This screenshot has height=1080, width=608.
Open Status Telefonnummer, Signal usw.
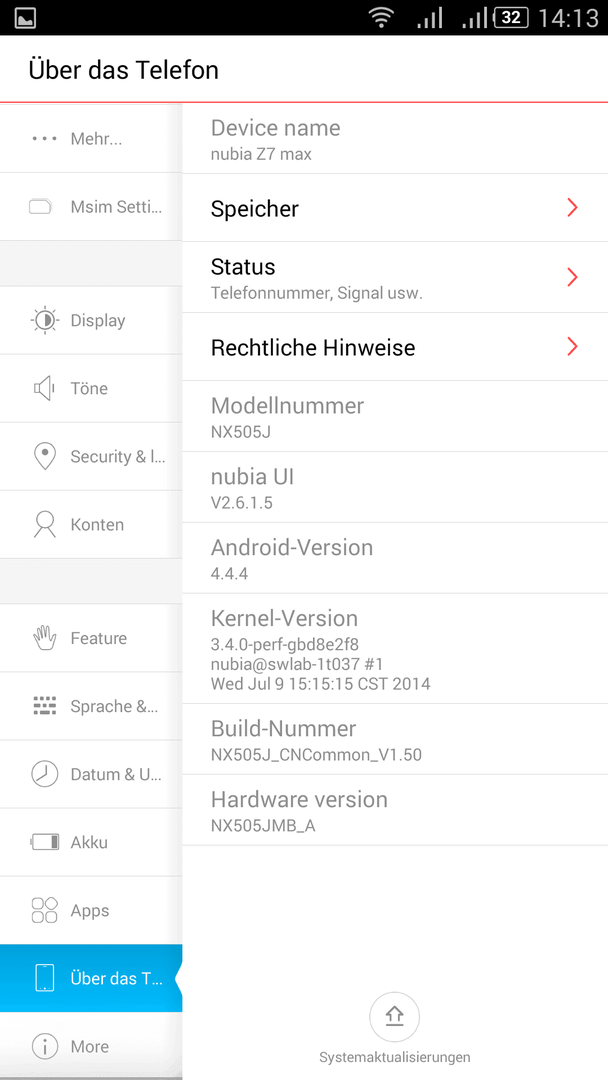(395, 278)
